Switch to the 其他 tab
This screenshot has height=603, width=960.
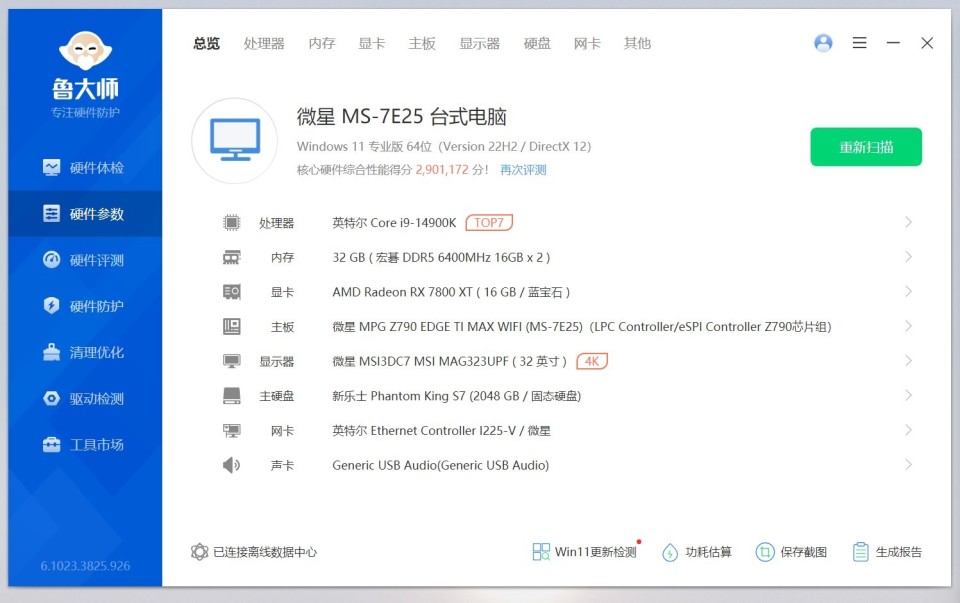(x=637, y=43)
